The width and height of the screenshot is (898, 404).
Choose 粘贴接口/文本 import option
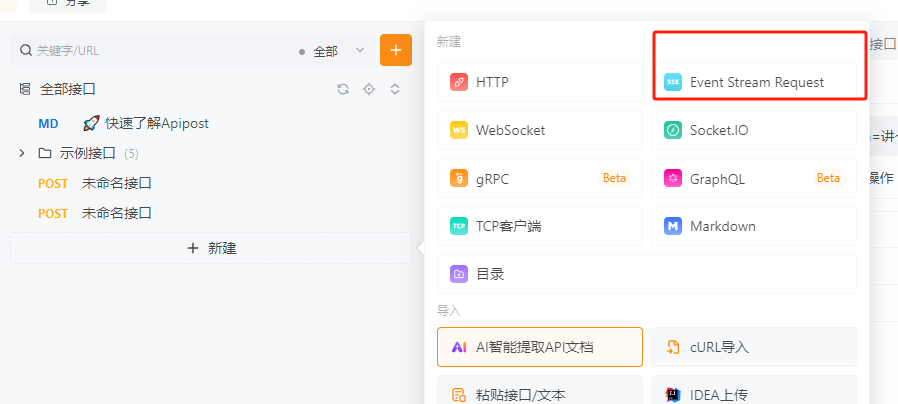[539, 390]
